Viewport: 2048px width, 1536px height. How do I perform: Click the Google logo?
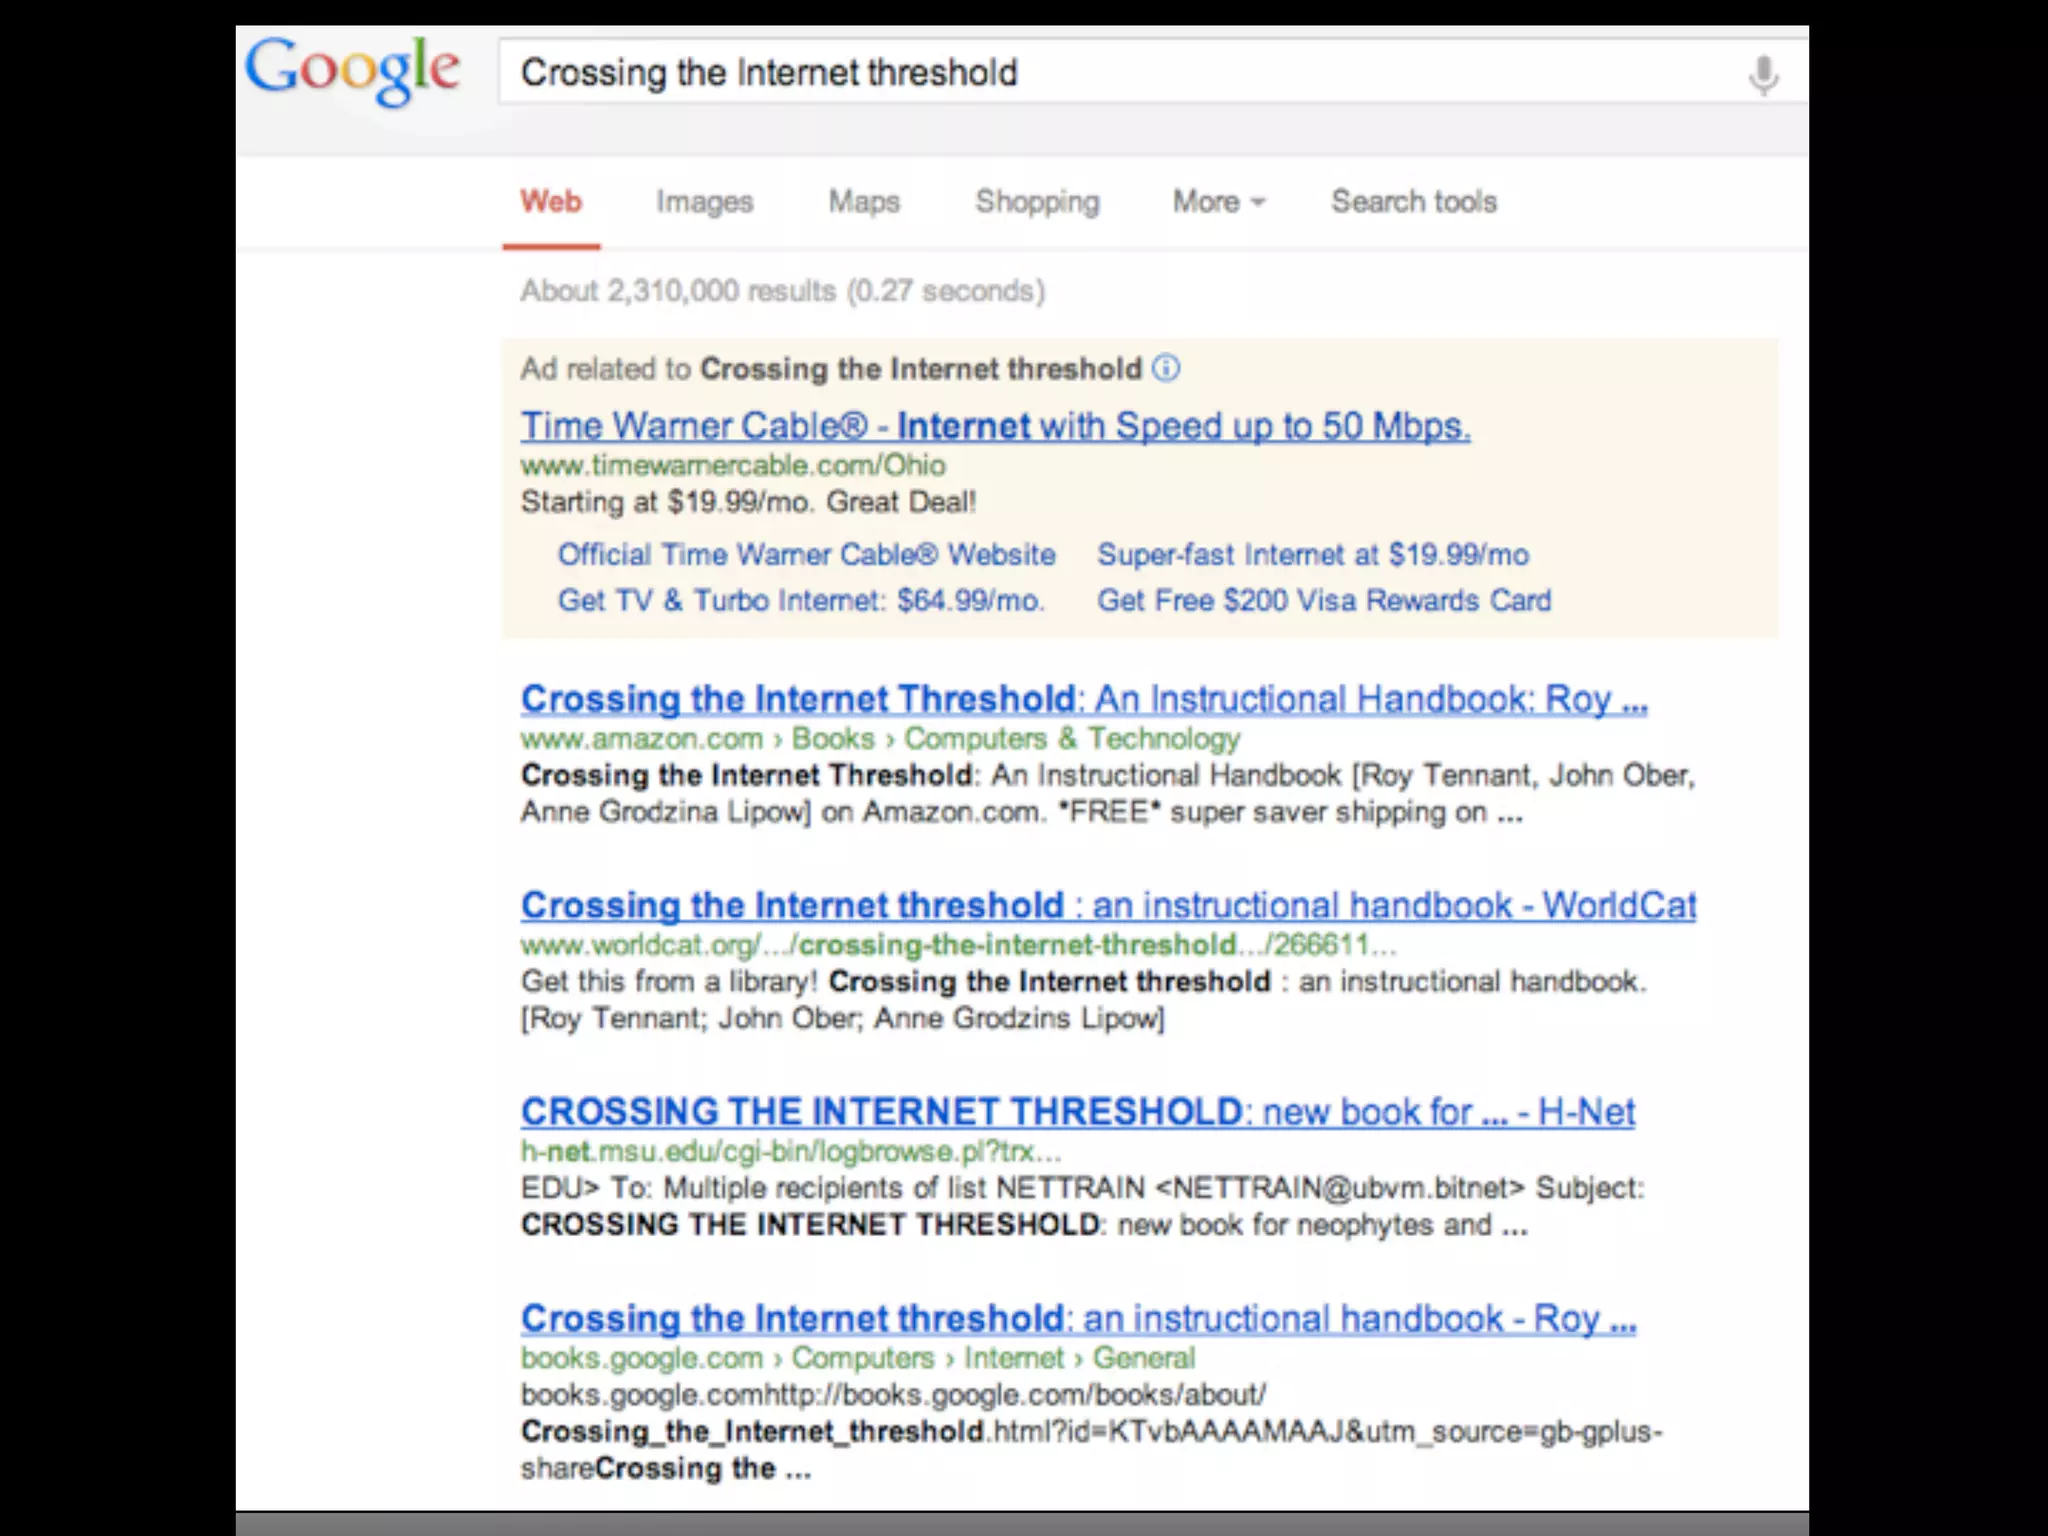click(352, 70)
